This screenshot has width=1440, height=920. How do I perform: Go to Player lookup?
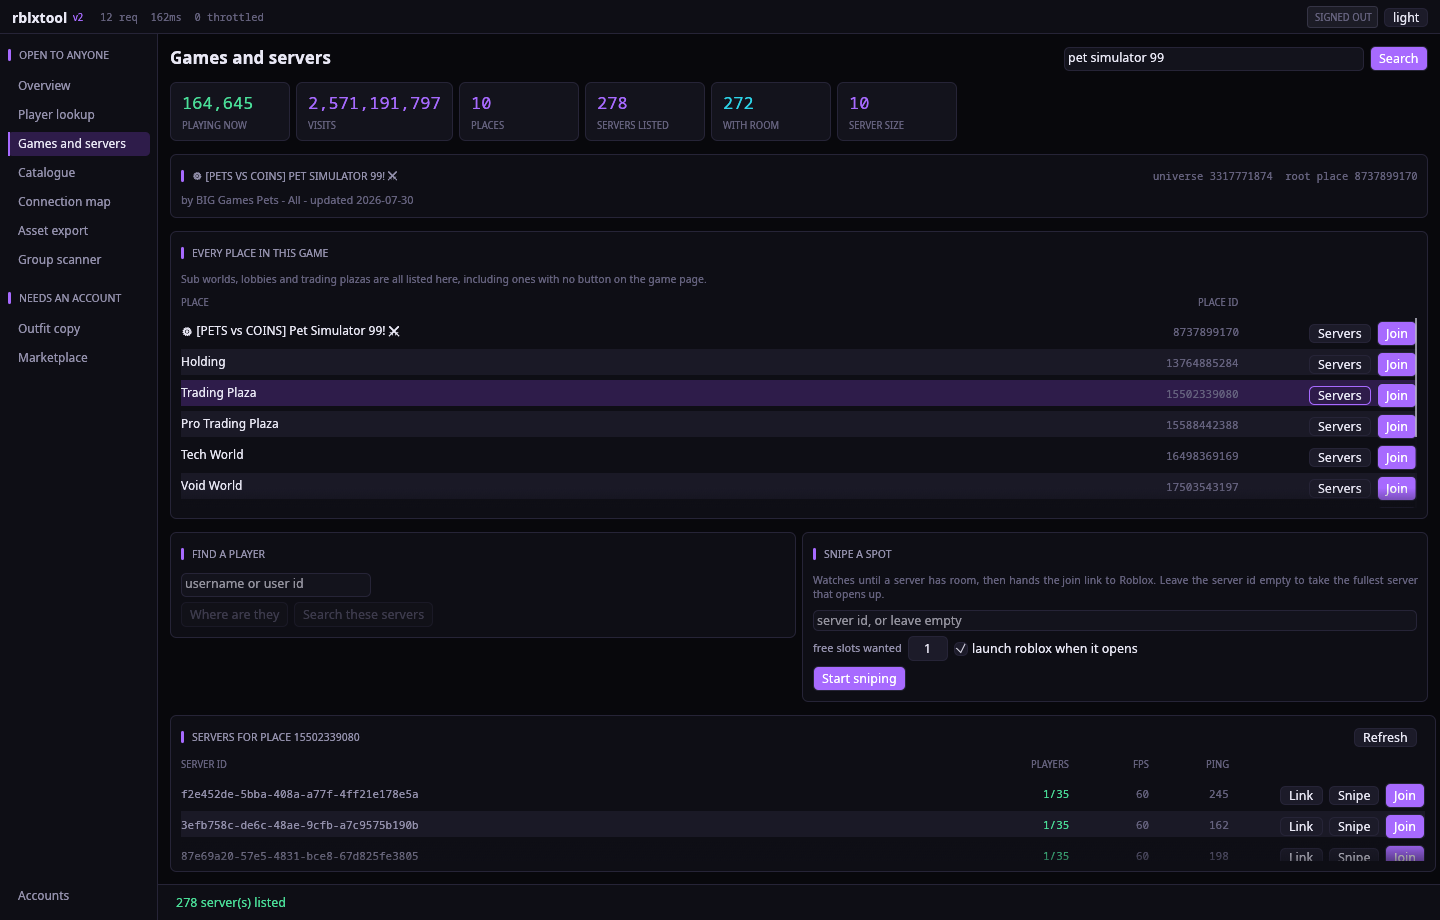pos(78,115)
